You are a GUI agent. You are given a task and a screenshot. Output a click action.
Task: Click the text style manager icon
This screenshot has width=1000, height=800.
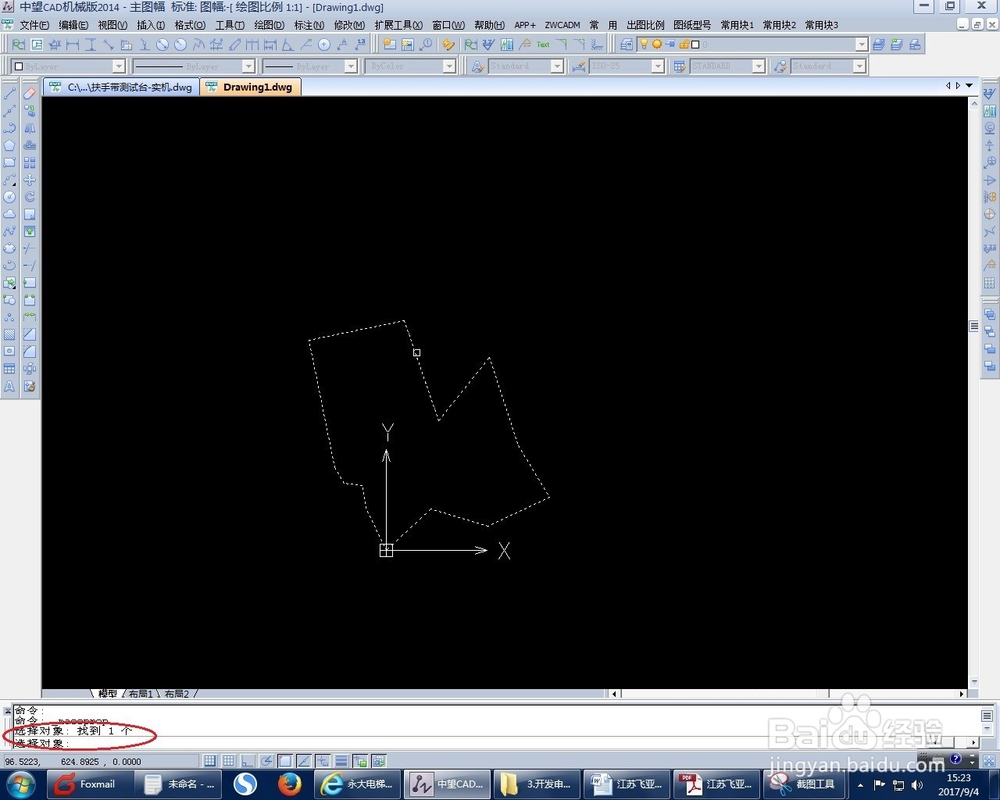point(477,66)
